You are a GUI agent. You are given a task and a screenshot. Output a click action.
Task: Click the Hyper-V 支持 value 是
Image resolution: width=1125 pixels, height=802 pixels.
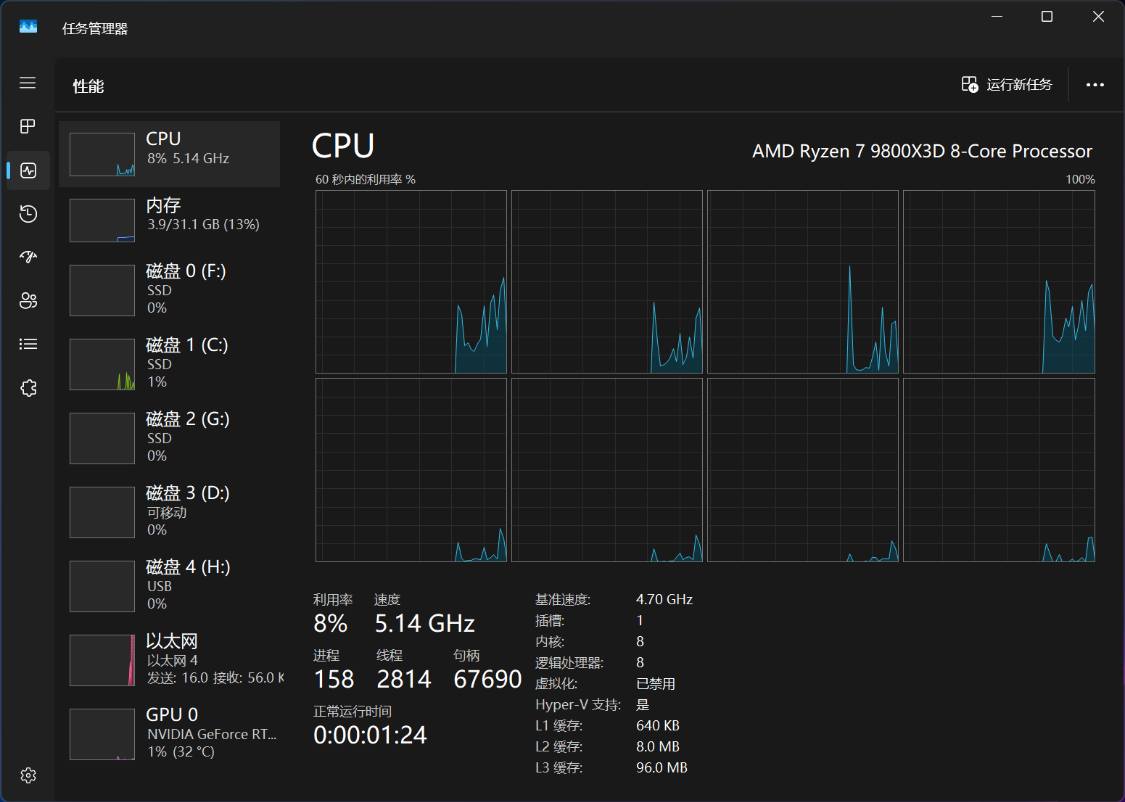[643, 704]
